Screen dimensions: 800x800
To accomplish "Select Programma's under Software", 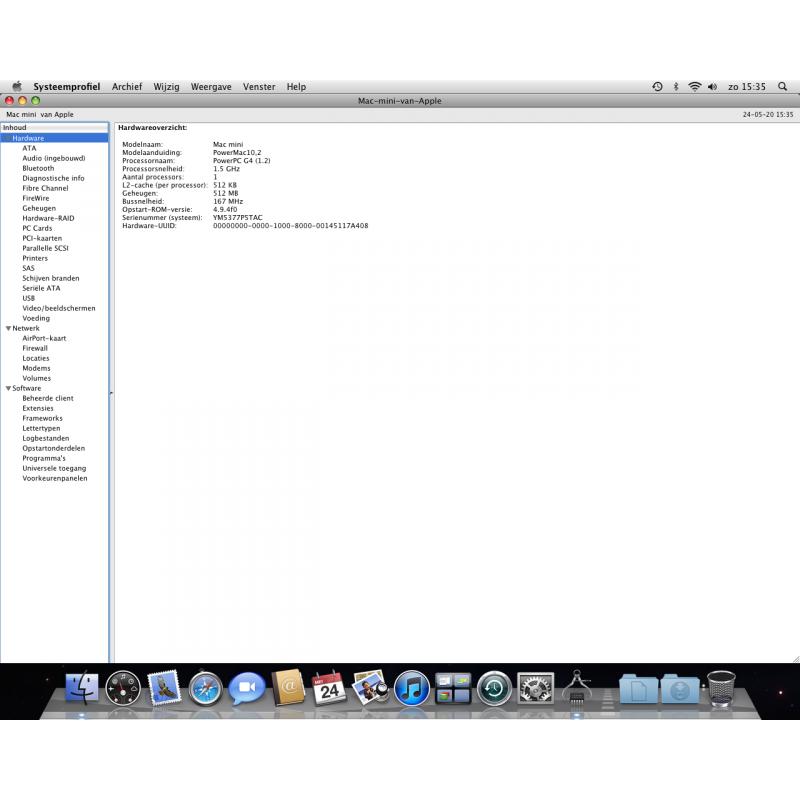I will tap(44, 458).
